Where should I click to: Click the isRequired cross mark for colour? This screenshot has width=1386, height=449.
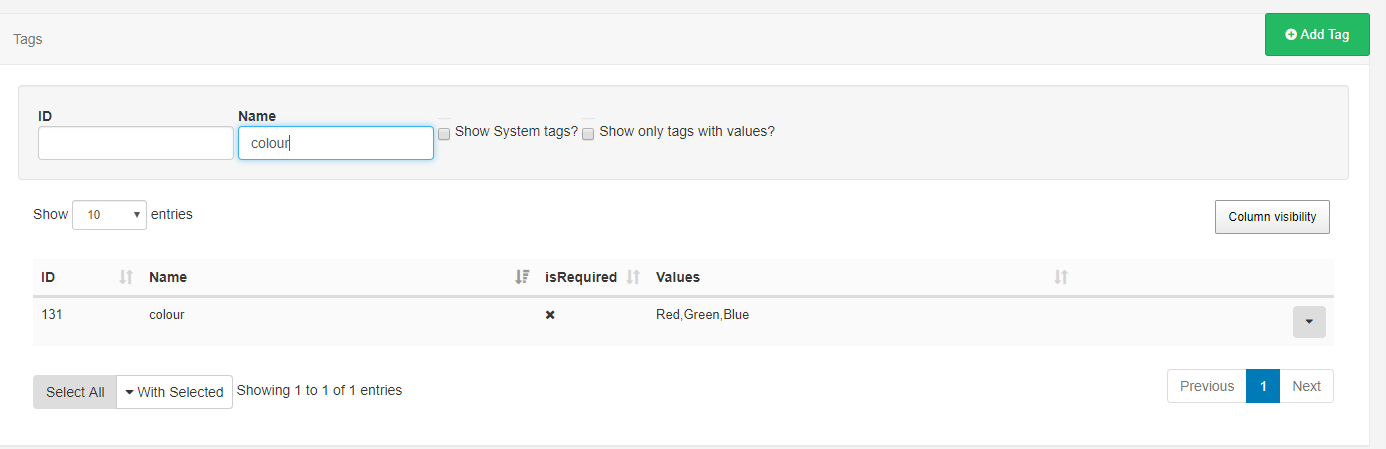(x=550, y=315)
